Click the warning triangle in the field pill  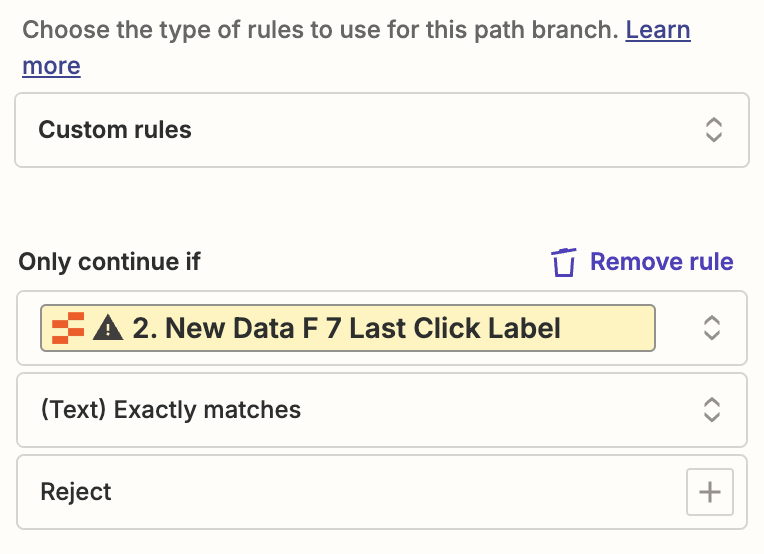coord(108,328)
